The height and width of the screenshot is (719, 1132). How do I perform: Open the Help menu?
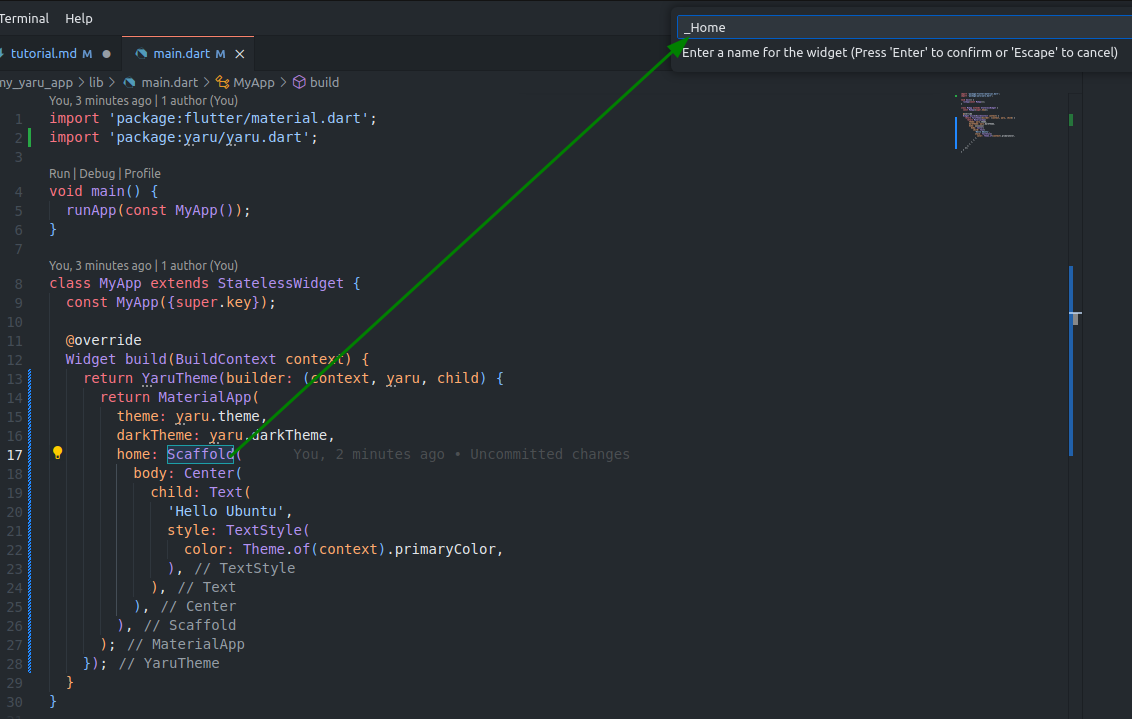pos(79,18)
